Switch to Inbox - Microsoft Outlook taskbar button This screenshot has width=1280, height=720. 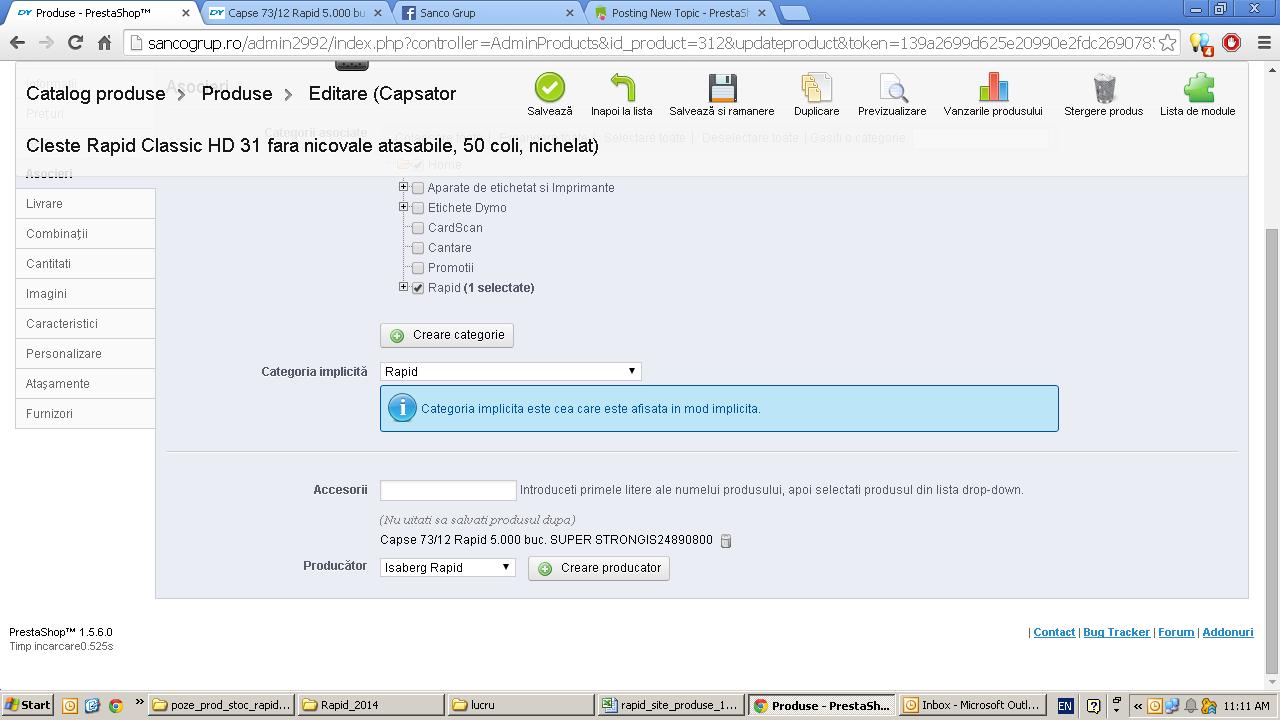click(971, 705)
